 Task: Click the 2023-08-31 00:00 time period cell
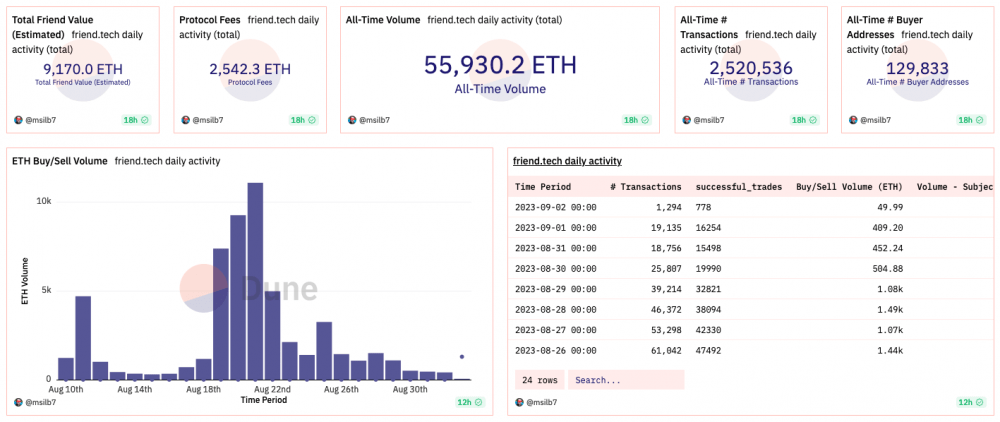[x=555, y=248]
